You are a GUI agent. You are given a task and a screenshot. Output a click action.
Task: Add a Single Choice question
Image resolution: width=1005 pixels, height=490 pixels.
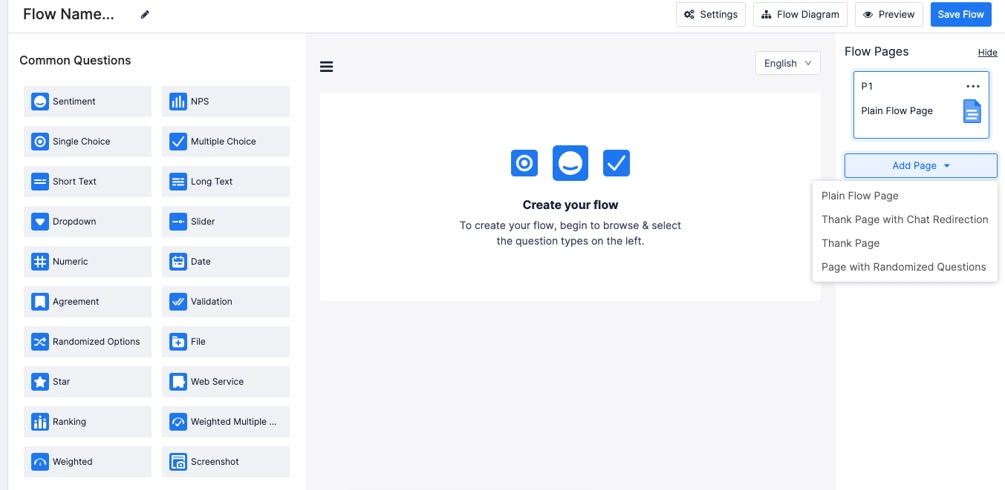tap(88, 142)
